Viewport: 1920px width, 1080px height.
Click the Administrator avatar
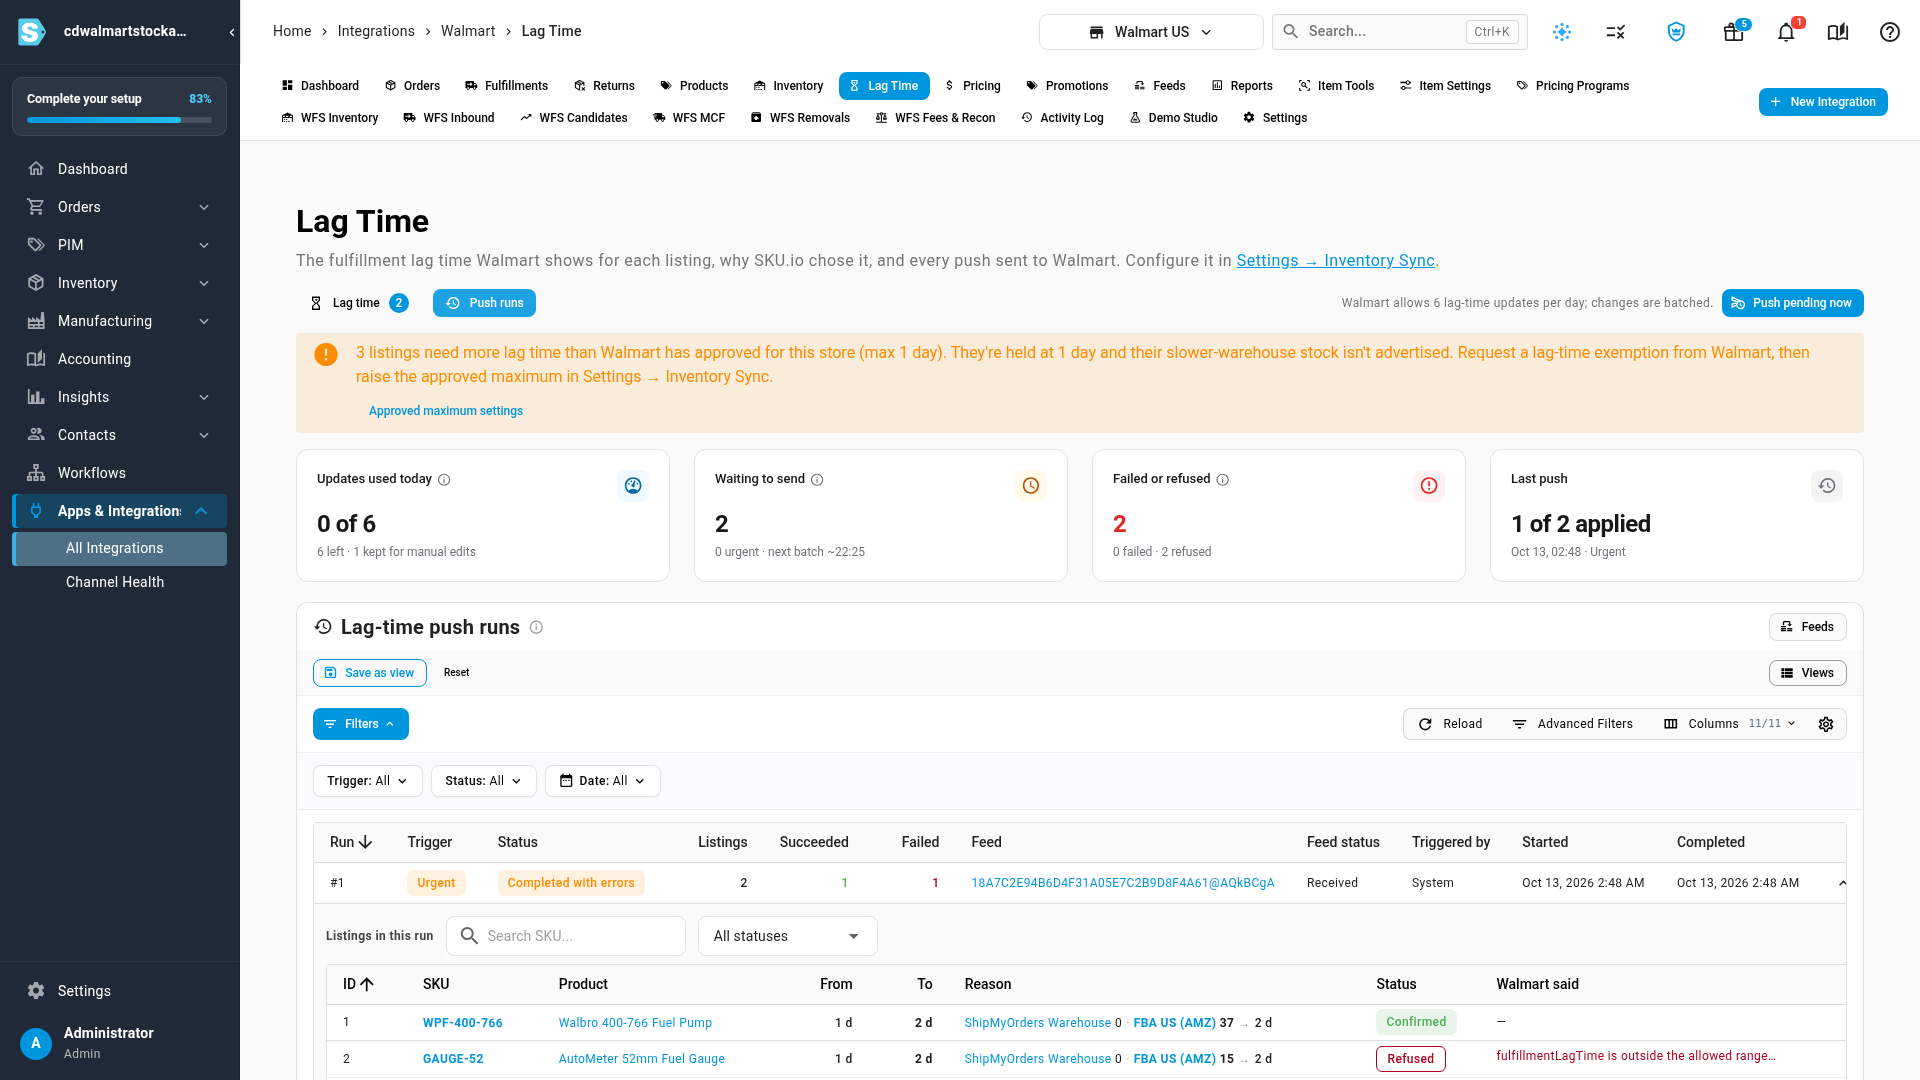coord(36,1043)
